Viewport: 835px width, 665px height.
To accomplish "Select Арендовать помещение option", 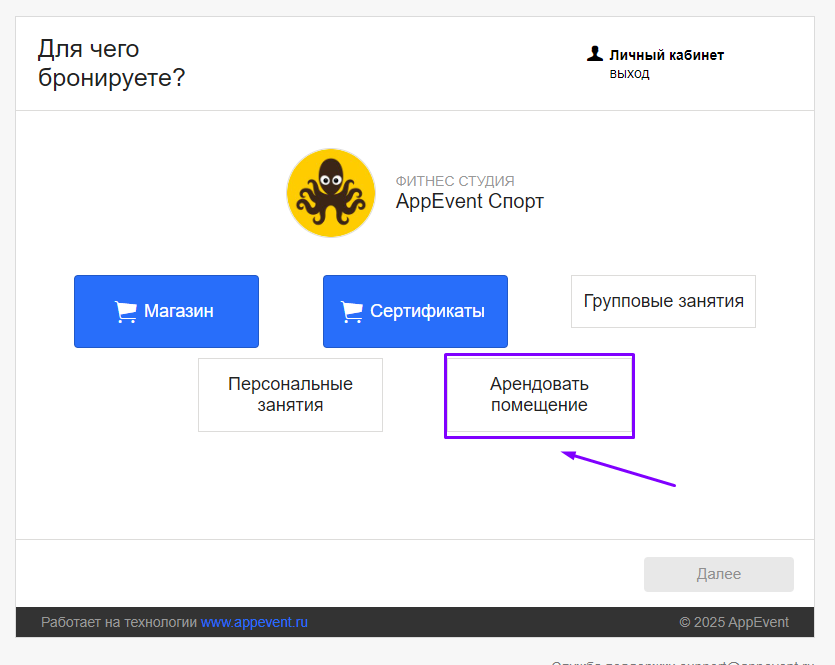I will [x=539, y=395].
